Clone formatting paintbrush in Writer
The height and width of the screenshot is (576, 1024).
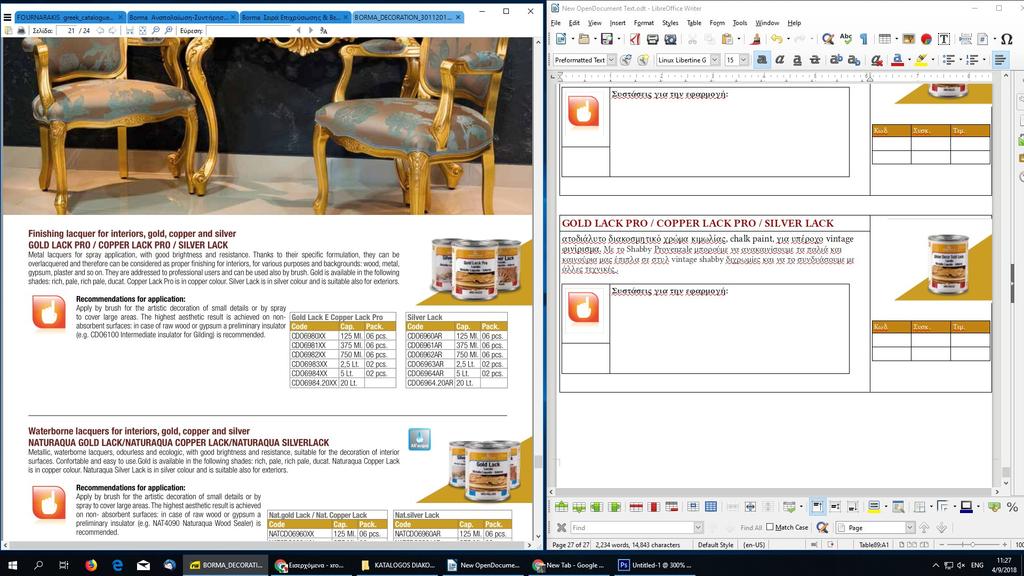click(x=756, y=39)
